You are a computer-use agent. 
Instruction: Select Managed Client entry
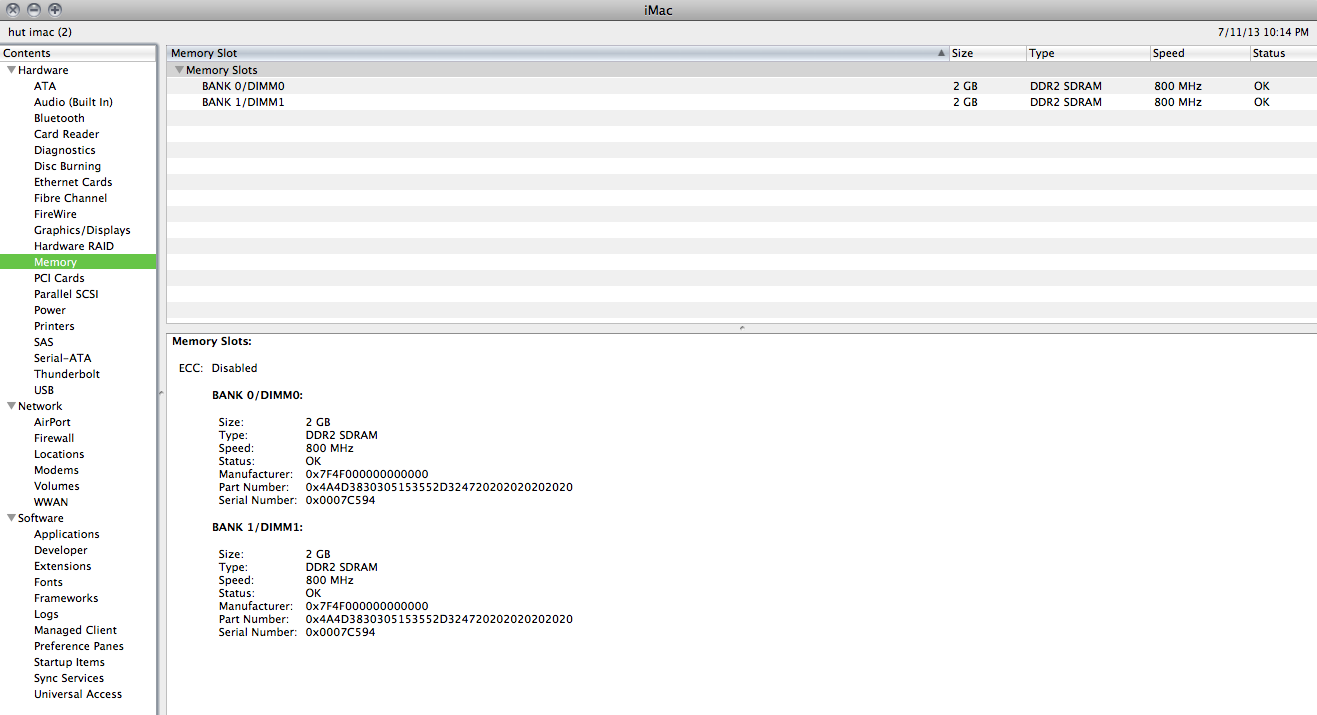(75, 630)
